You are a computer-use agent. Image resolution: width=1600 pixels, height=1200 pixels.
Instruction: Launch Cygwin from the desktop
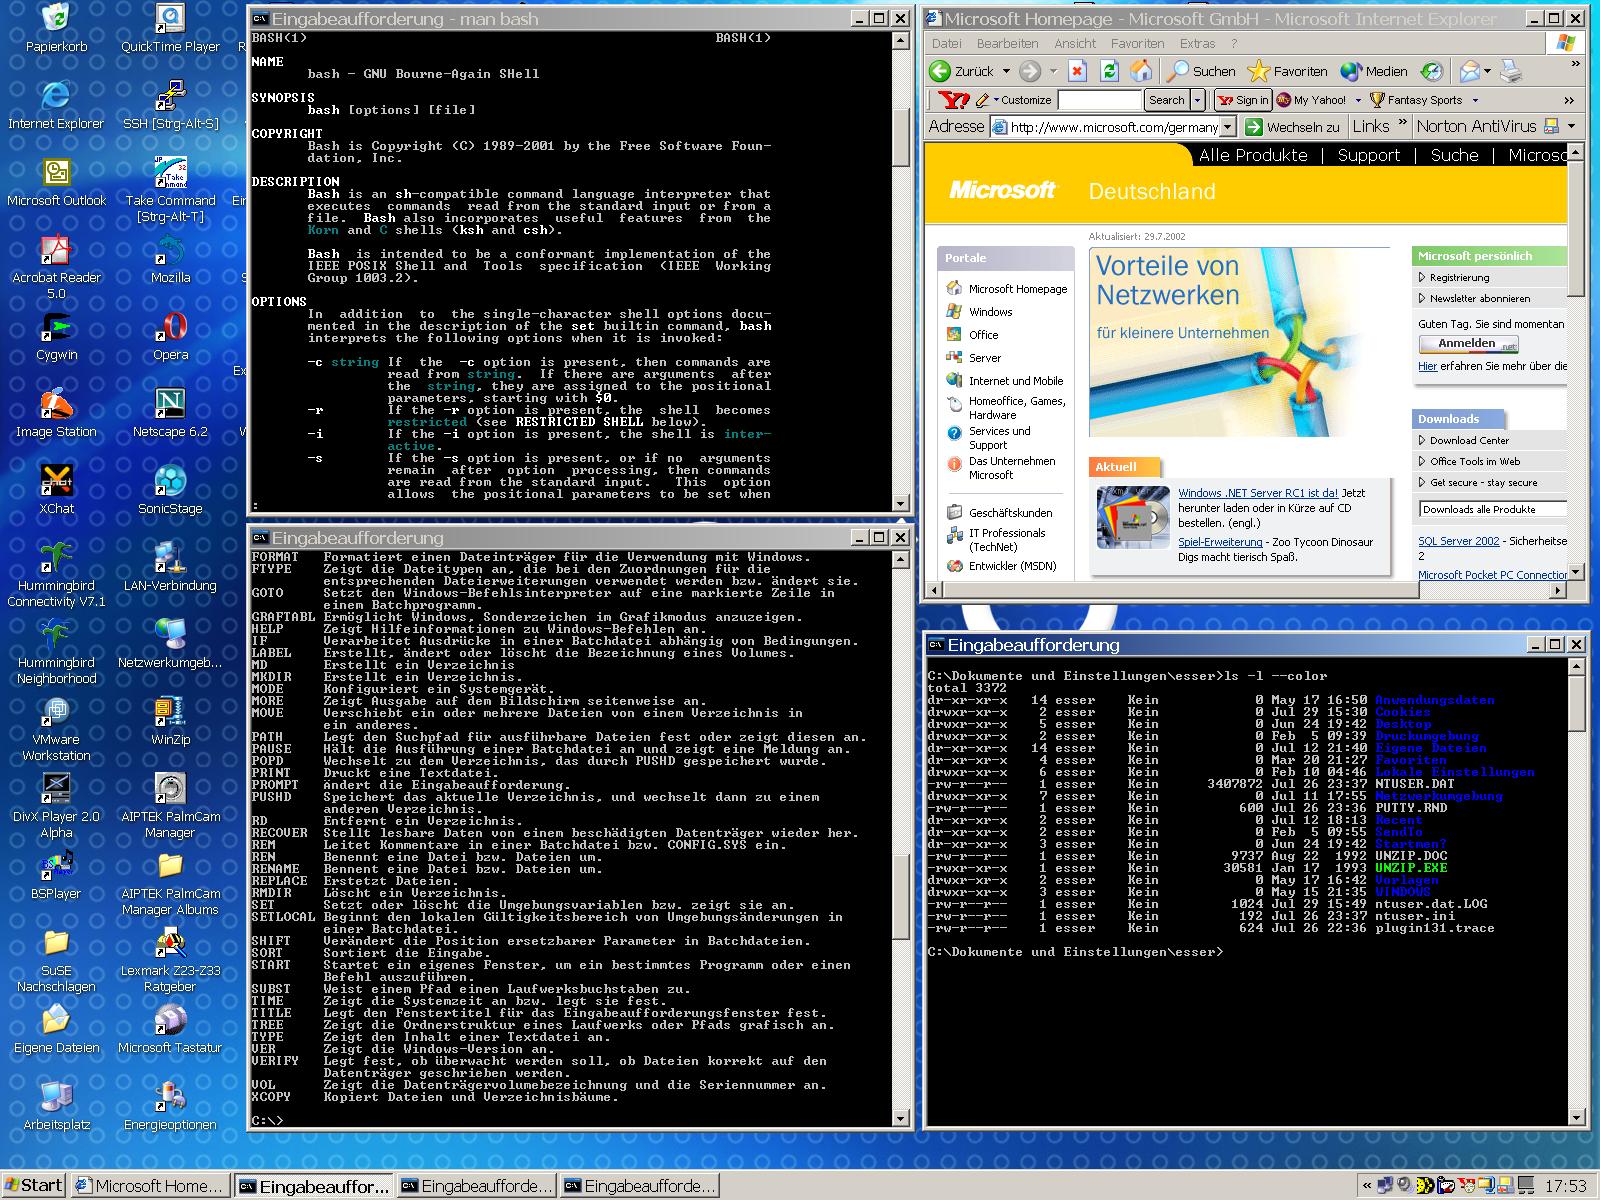[57, 325]
